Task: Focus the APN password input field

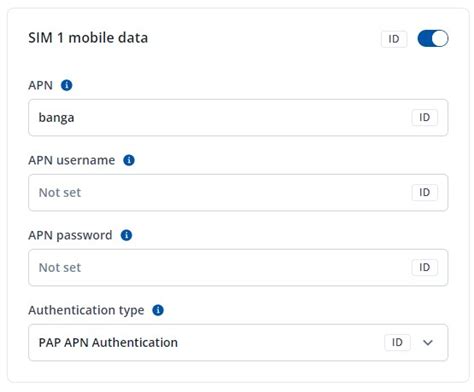Action: [238, 268]
